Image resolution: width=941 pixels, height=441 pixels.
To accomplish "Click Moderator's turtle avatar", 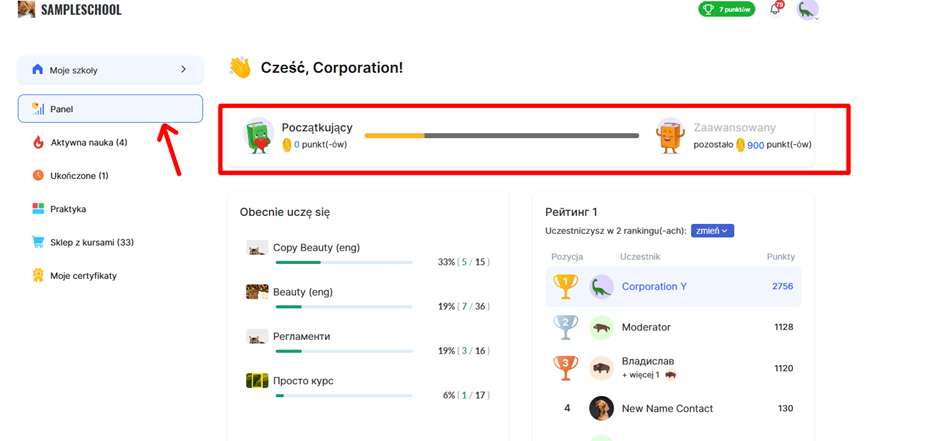I will point(601,327).
